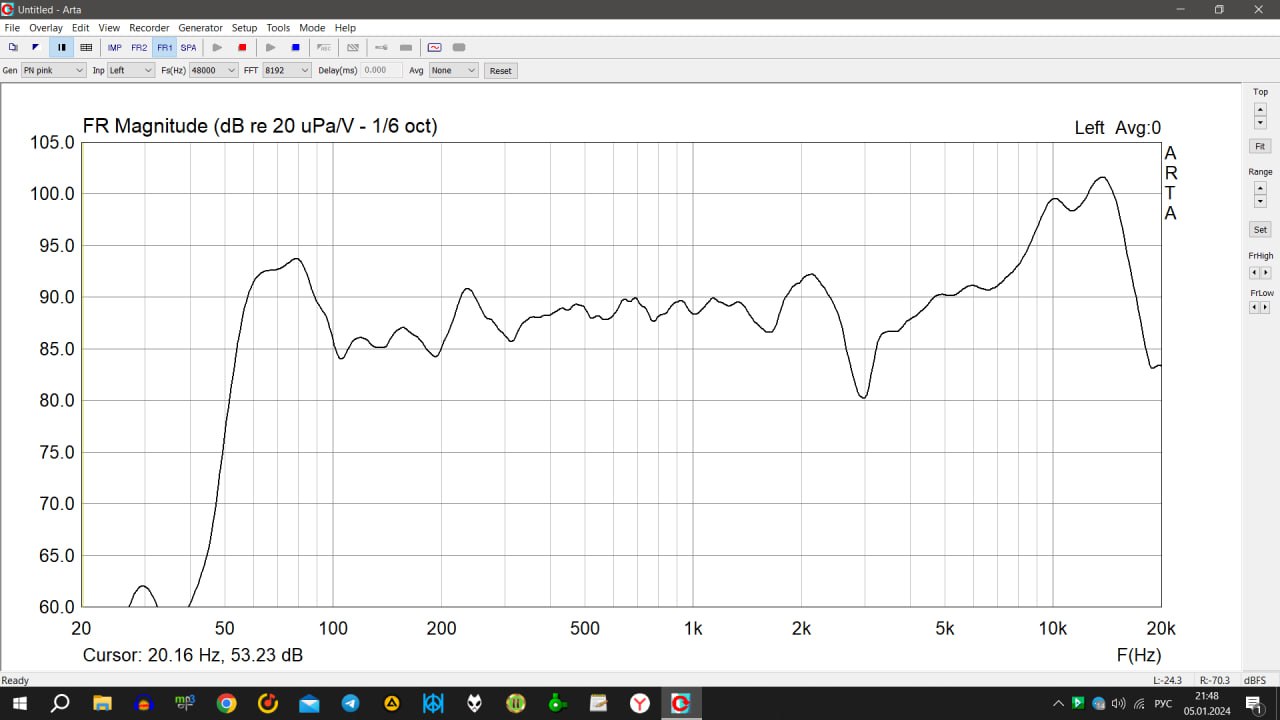
Task: Click the gray connector-shaped toolbar icon
Action: [x=381, y=47]
